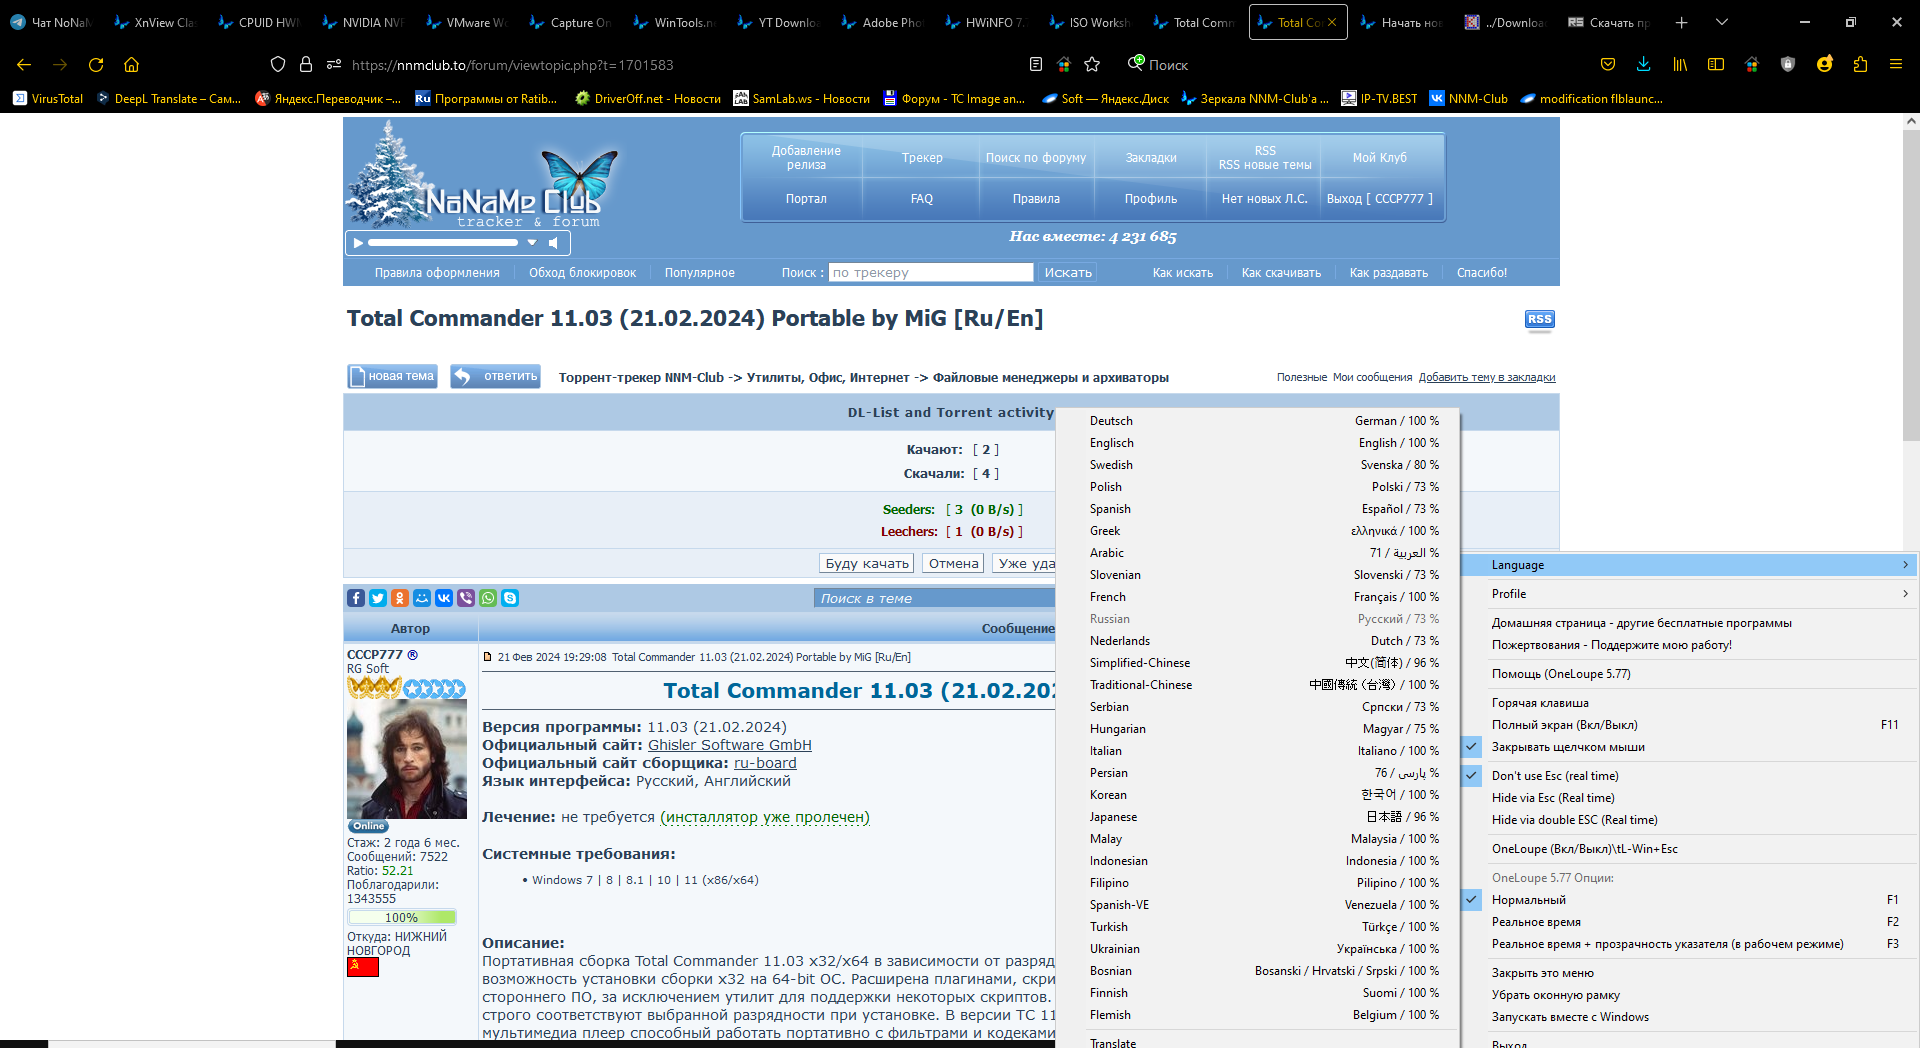Mute the site radio player speaker
The image size is (1920, 1048).
pyautogui.click(x=553, y=243)
